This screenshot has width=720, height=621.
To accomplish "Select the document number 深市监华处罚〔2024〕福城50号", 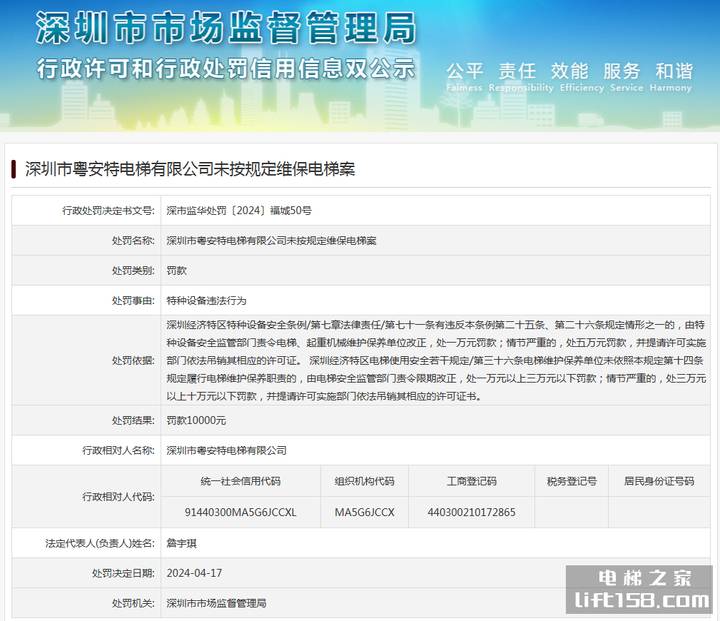I will [239, 211].
